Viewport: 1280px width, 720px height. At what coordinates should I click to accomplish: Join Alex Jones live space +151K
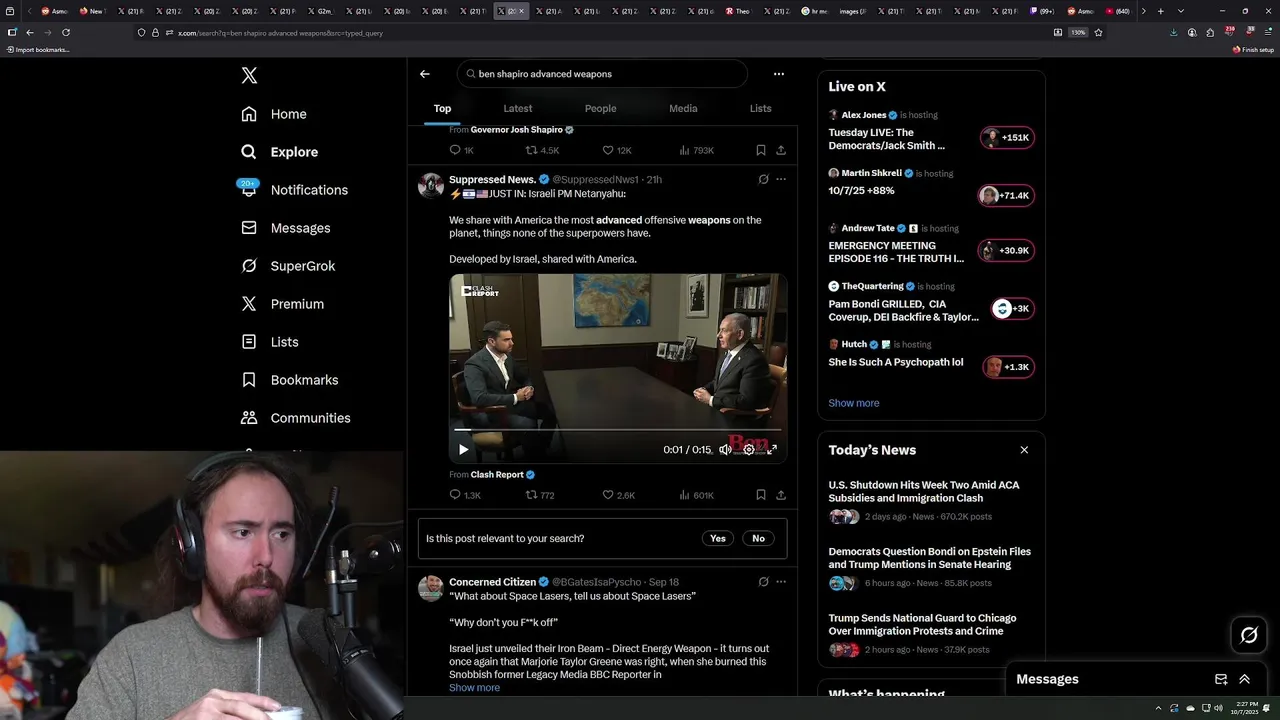pos(1007,138)
